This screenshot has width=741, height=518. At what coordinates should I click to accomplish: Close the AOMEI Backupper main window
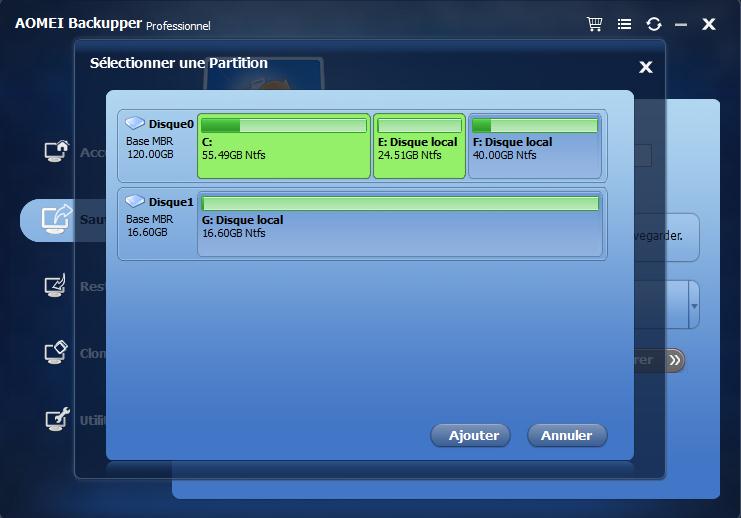click(x=709, y=24)
